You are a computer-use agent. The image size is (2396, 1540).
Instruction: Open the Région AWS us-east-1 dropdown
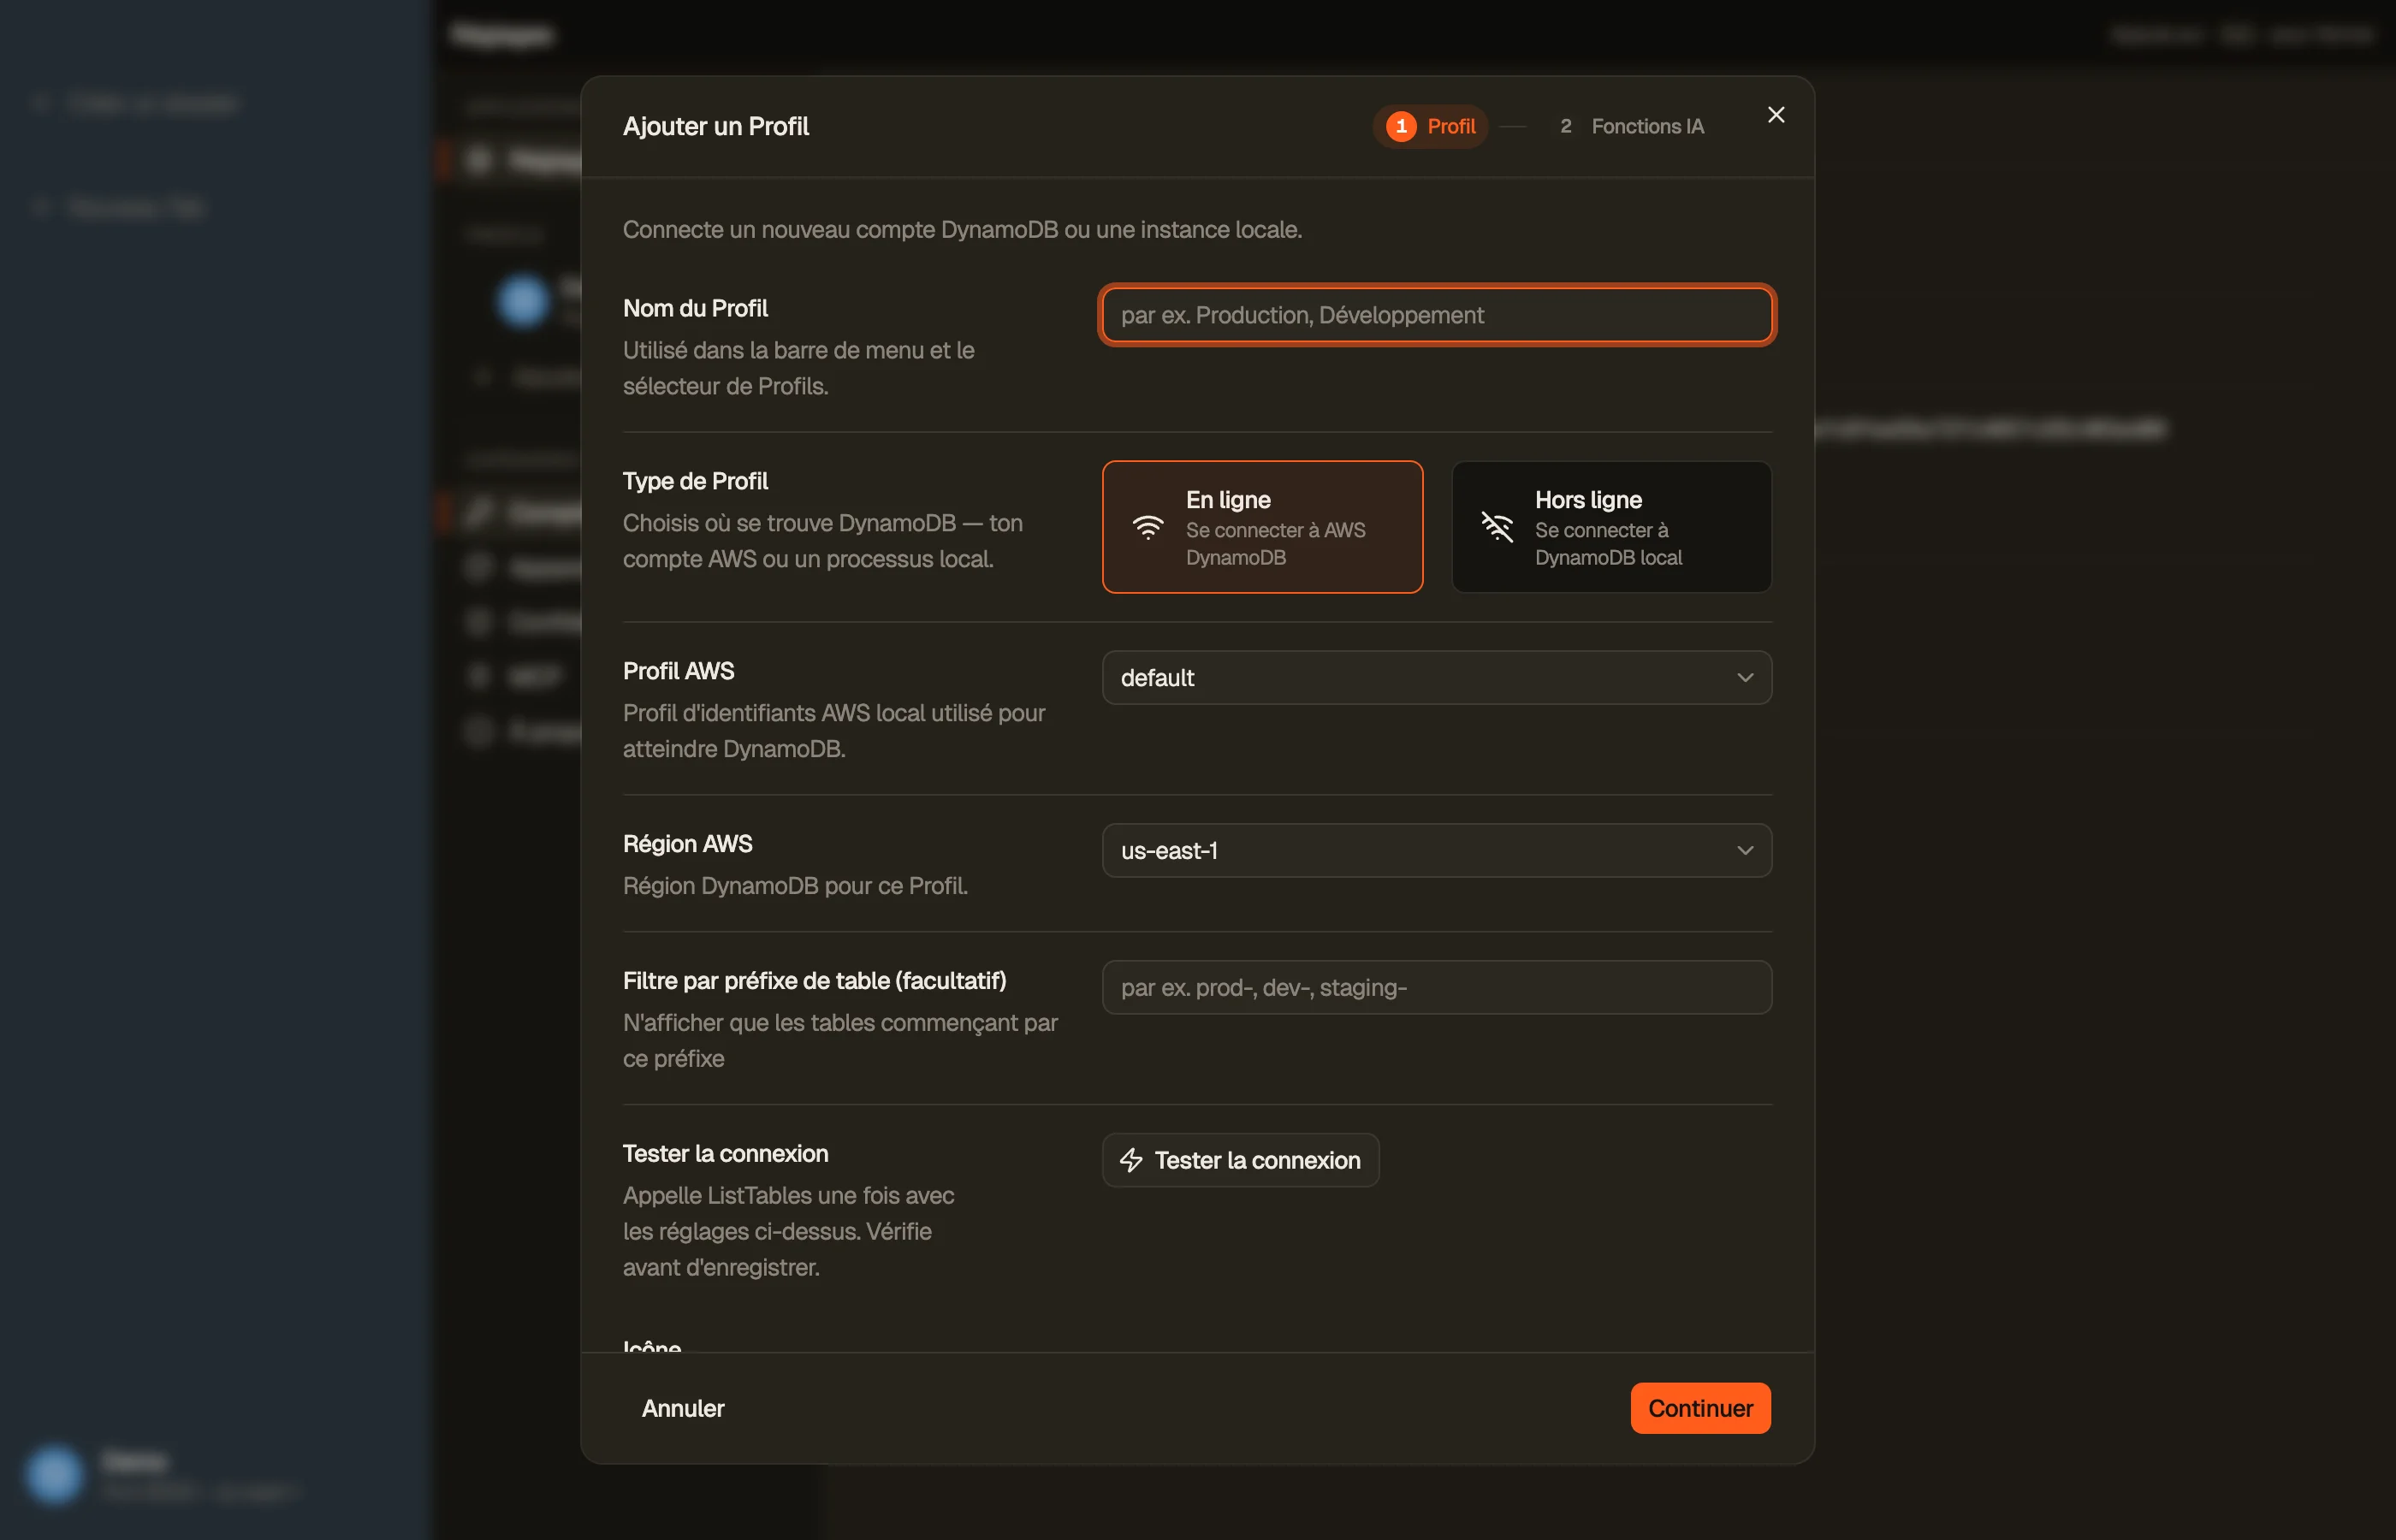click(1437, 851)
